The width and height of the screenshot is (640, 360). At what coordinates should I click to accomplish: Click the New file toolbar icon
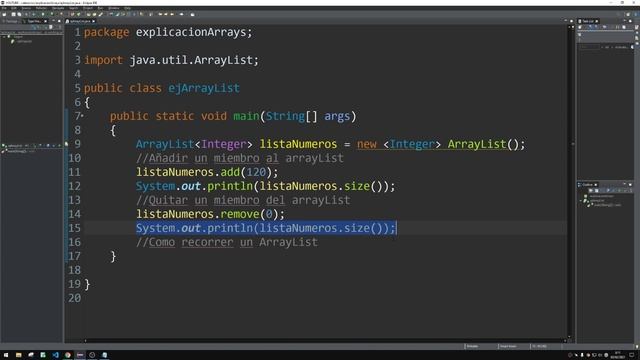coord(4,14)
